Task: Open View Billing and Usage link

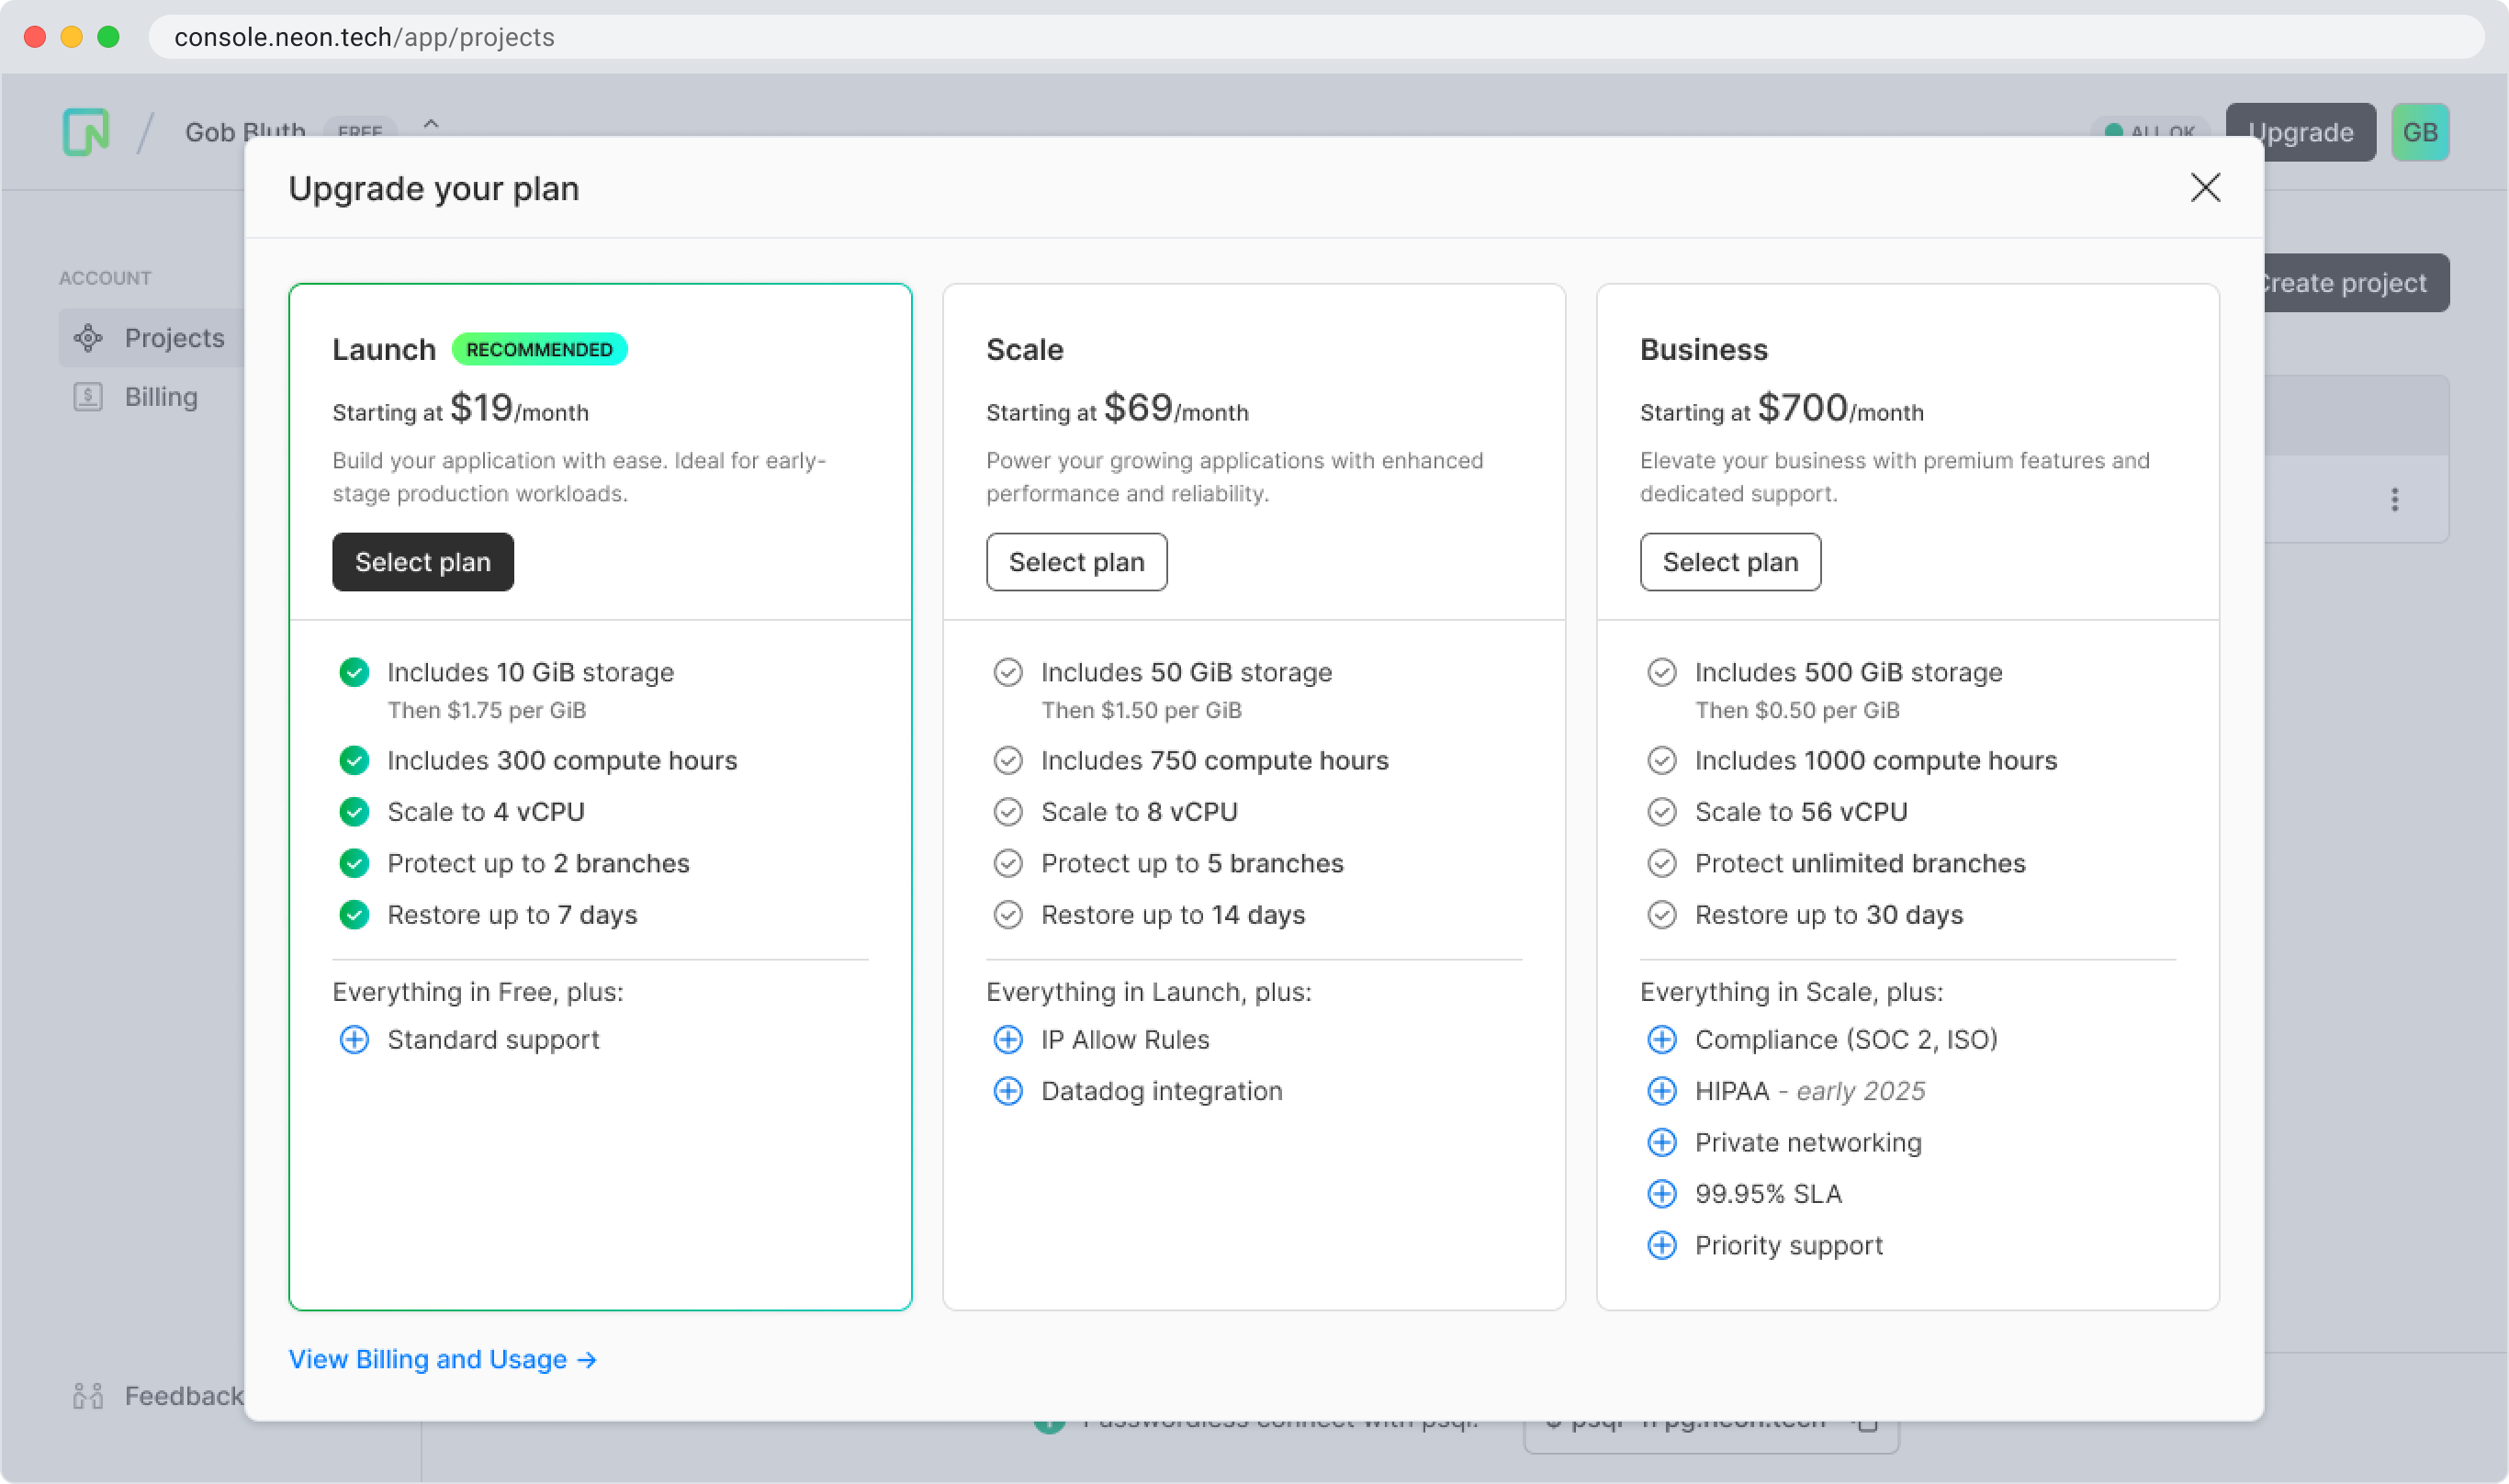Action: pyautogui.click(x=442, y=1359)
